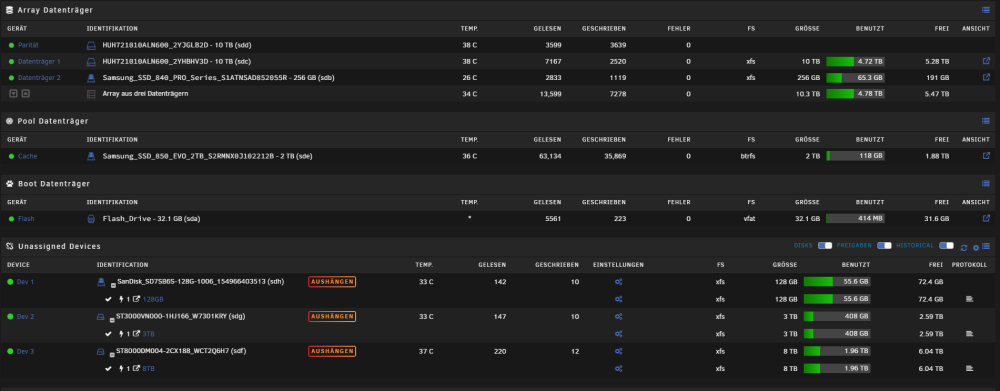The height and width of the screenshot is (391, 1000).
Task: Open the list view icon in Pool Datenträger header
Action: tap(986, 121)
